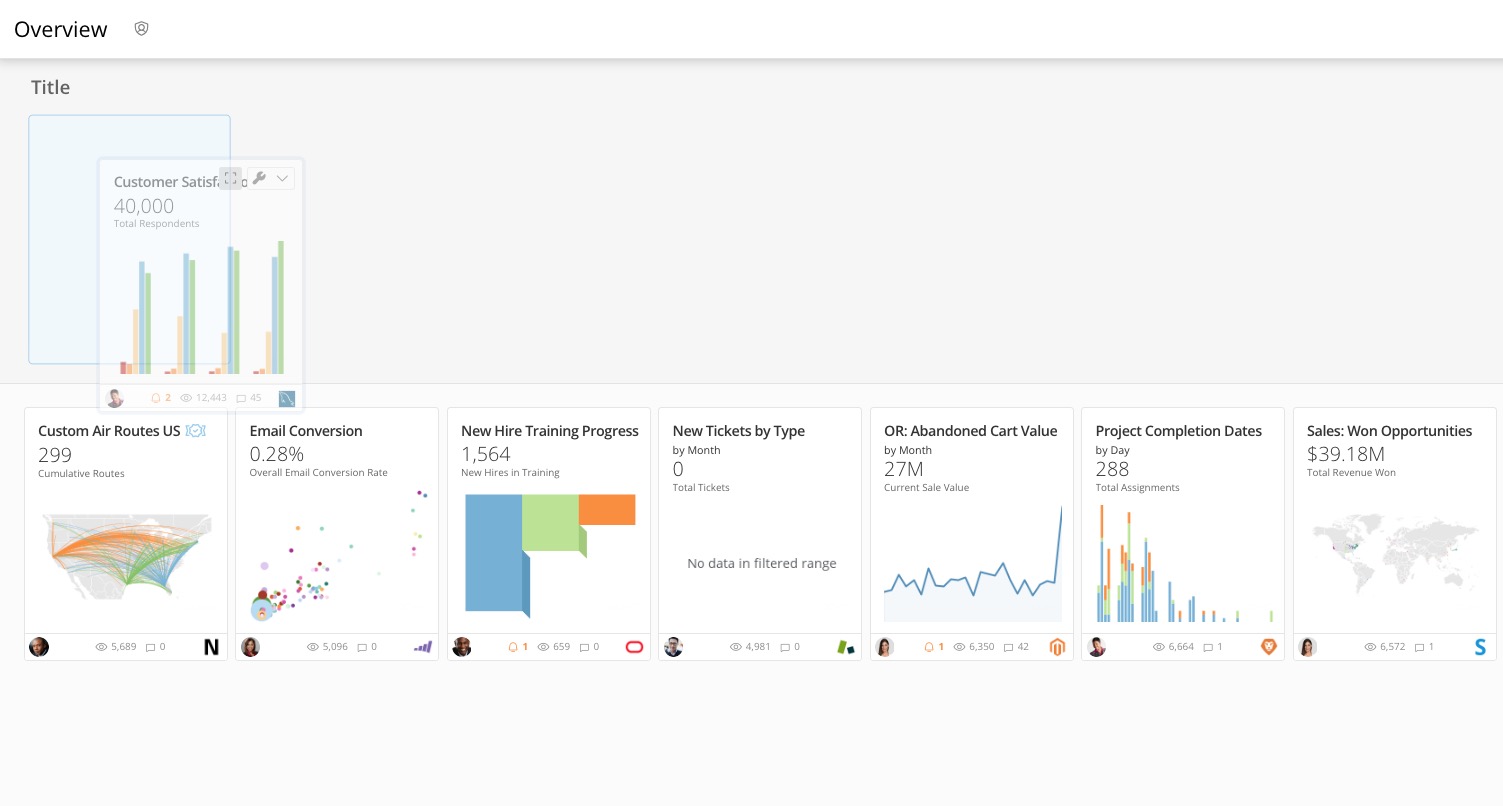Click the alert bell on OR: Abandoned Cart Value
This screenshot has height=806, width=1503.
[x=929, y=647]
